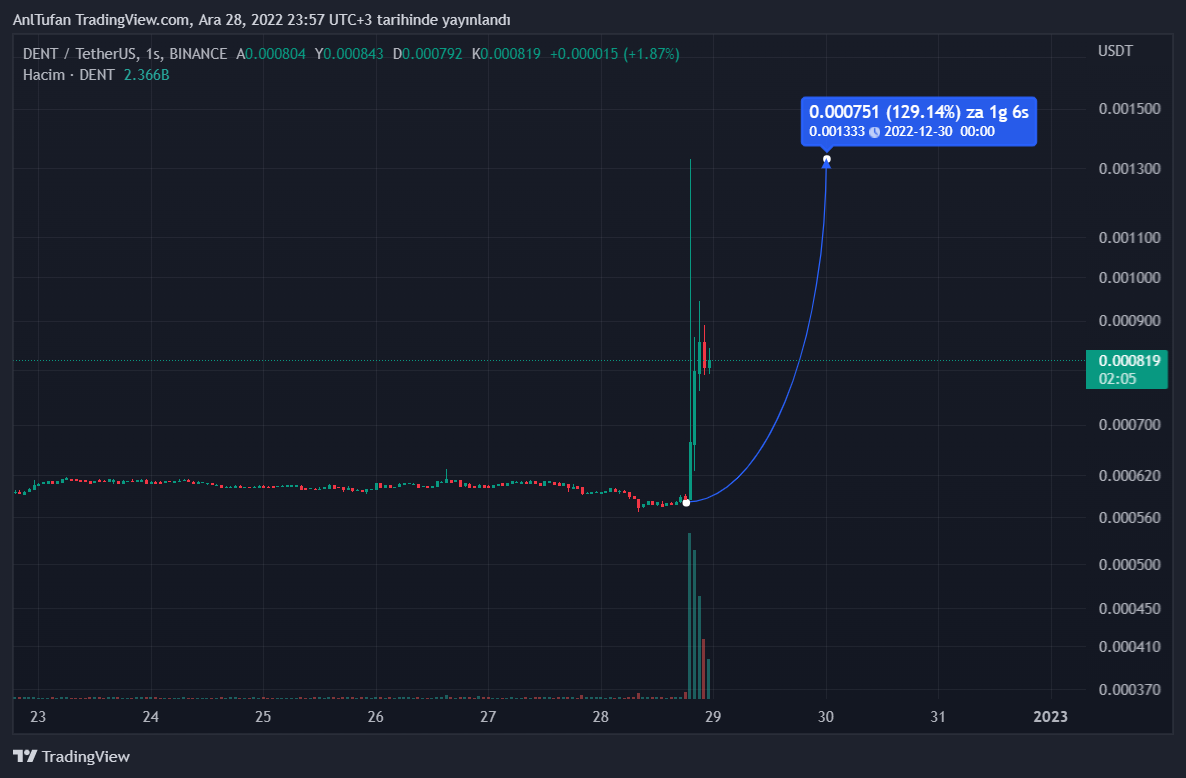Open the USDT currency selector

tap(1115, 51)
